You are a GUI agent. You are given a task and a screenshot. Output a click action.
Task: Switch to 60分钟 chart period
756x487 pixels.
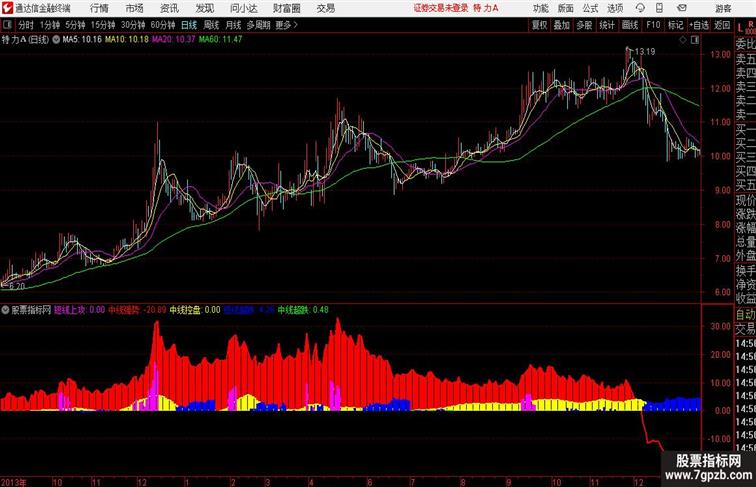(162, 25)
